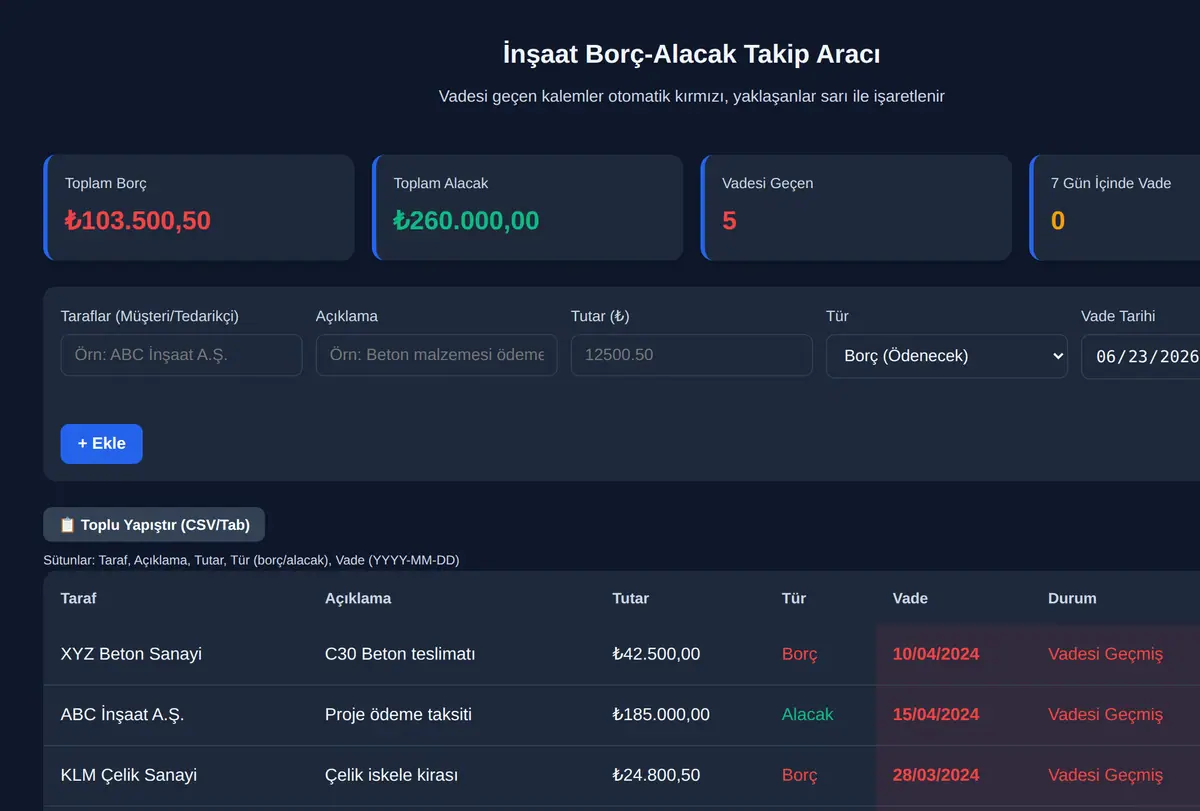This screenshot has height=811, width=1200.
Task: Click the Proje ödeme taksiti description
Action: click(x=398, y=715)
